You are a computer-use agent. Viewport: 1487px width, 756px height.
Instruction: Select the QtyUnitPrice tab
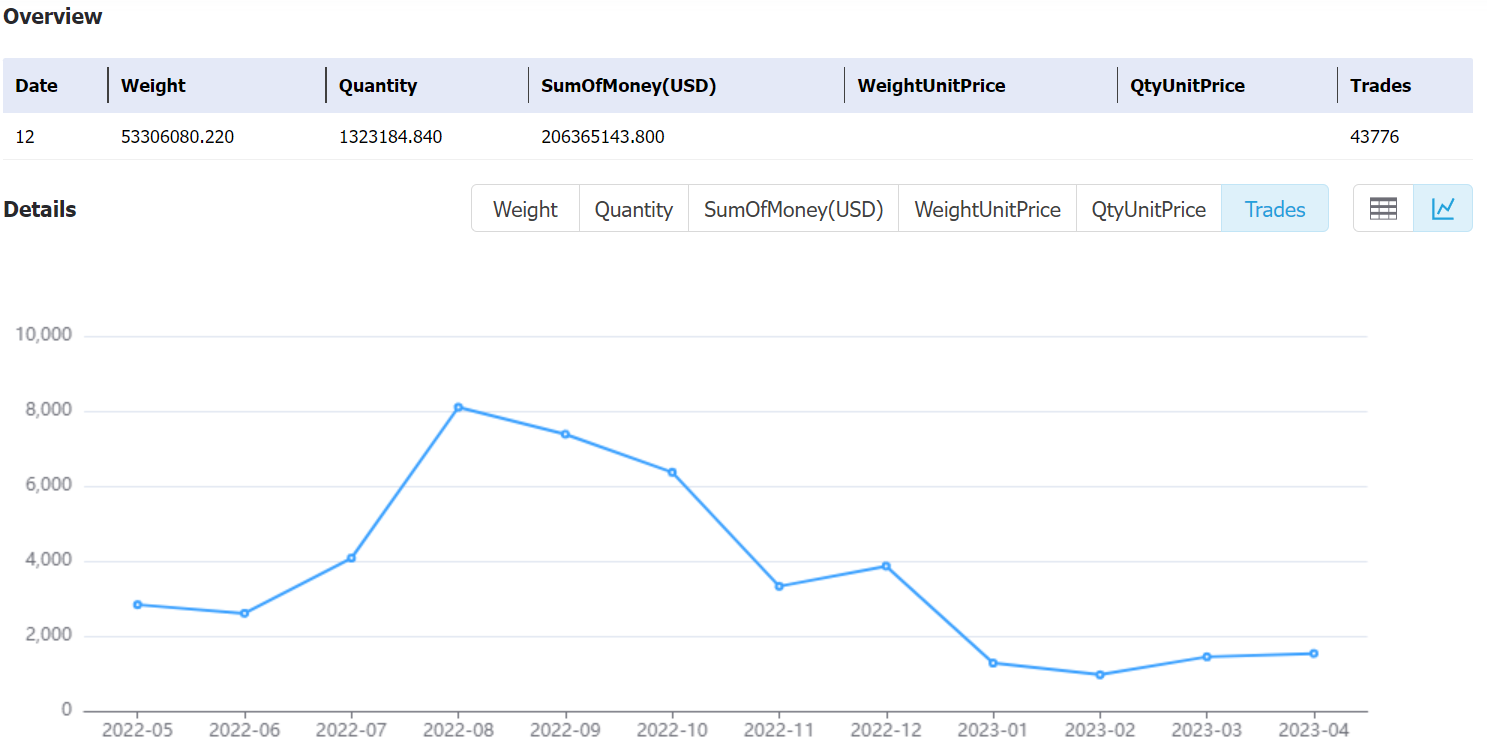[x=1149, y=209]
